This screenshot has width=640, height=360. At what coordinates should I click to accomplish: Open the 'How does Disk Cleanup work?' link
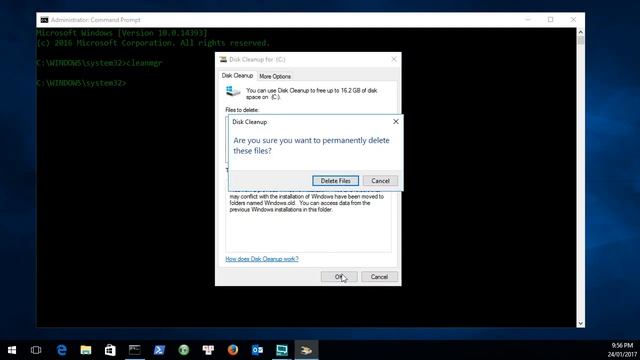click(262, 259)
